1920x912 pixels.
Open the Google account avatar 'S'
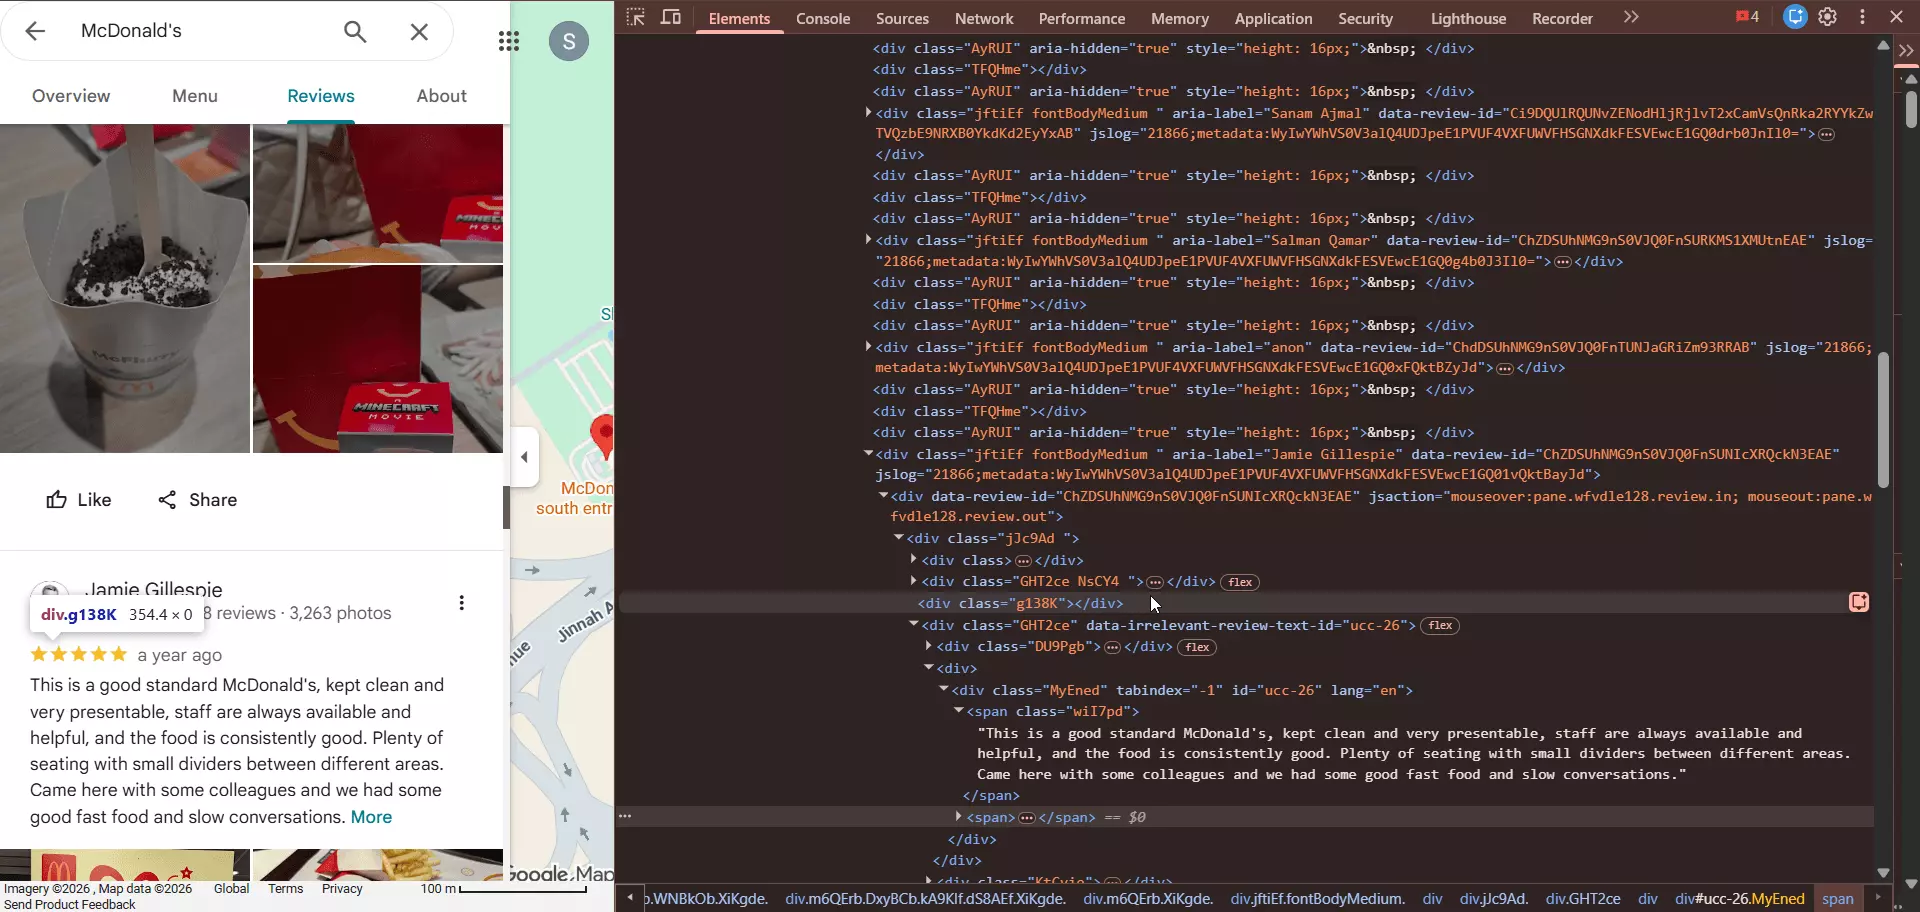click(569, 41)
